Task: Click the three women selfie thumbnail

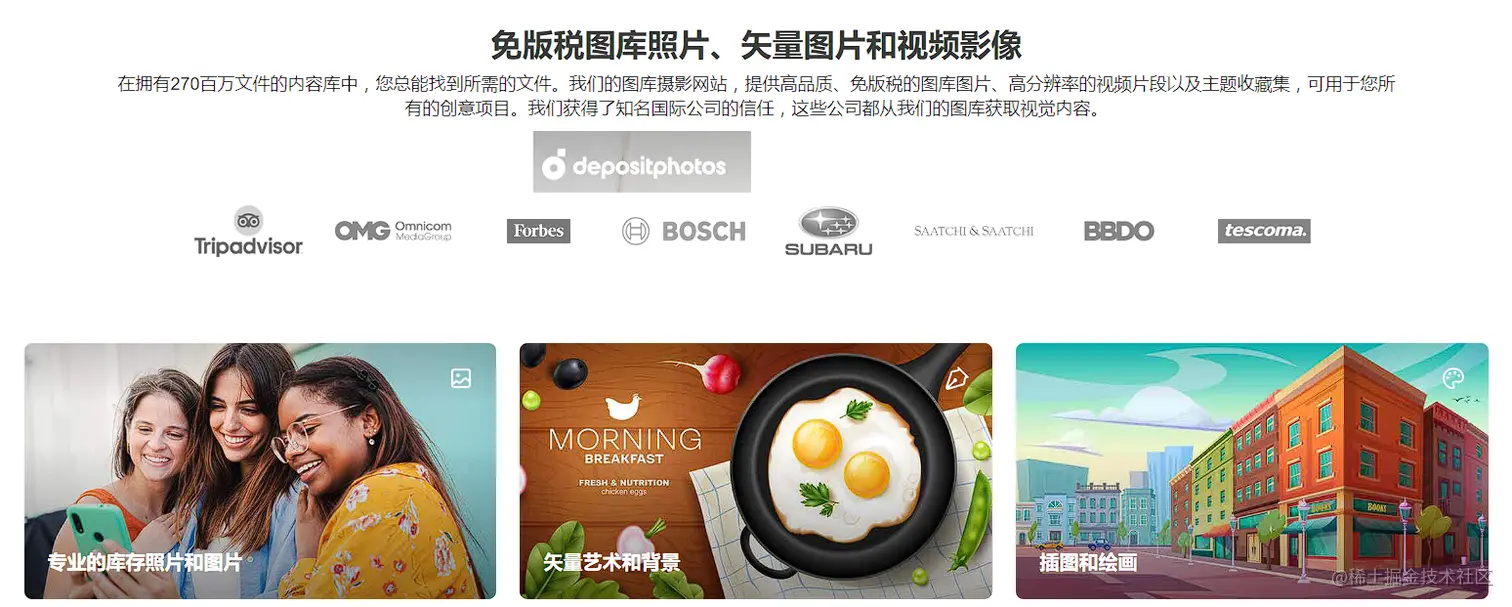Action: click(x=260, y=471)
